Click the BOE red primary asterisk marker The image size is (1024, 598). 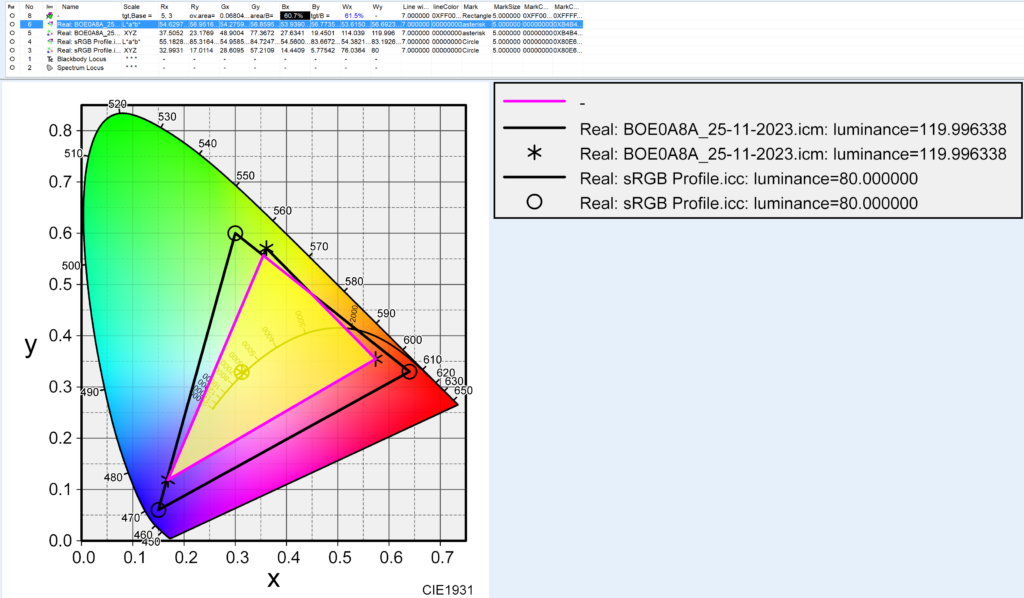377,359
